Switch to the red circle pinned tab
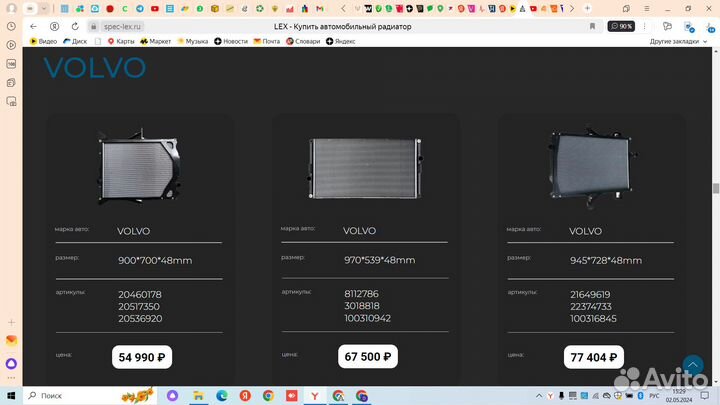Viewport: 720px width, 405px height. (110, 9)
